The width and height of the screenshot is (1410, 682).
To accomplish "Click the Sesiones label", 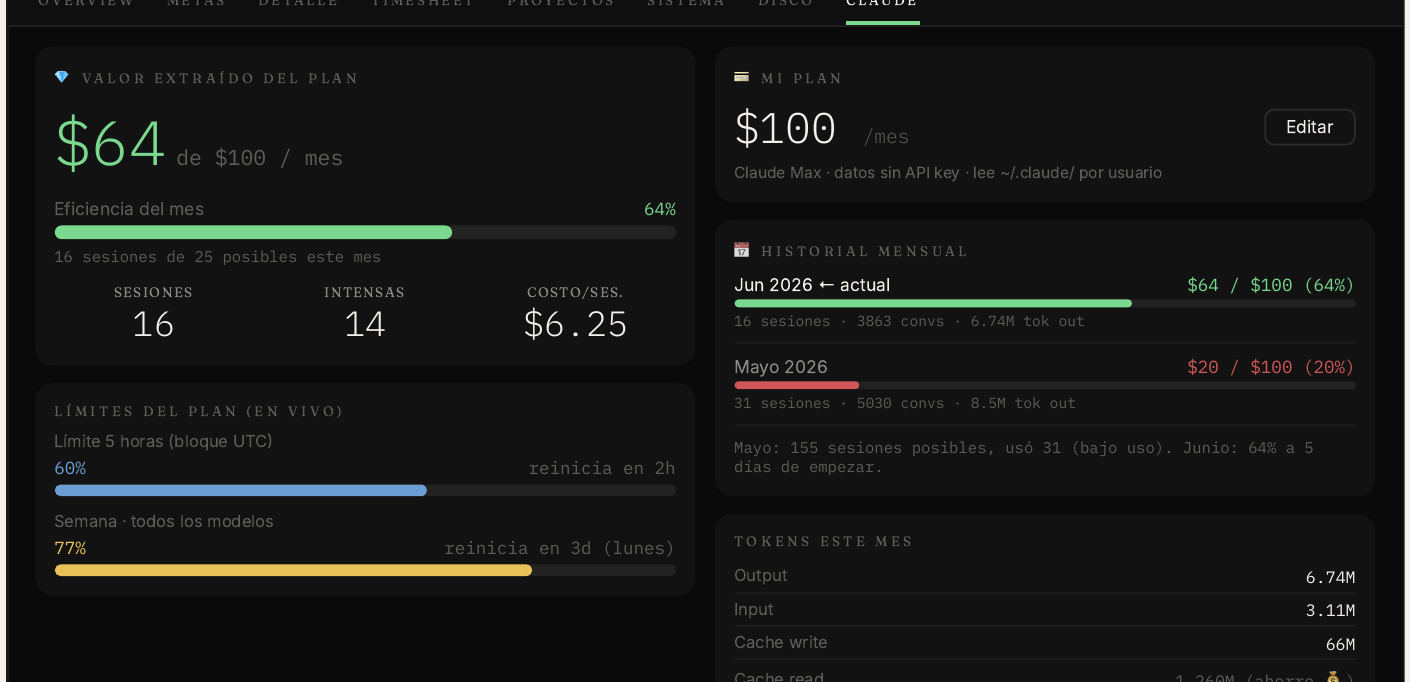I will (x=153, y=292).
